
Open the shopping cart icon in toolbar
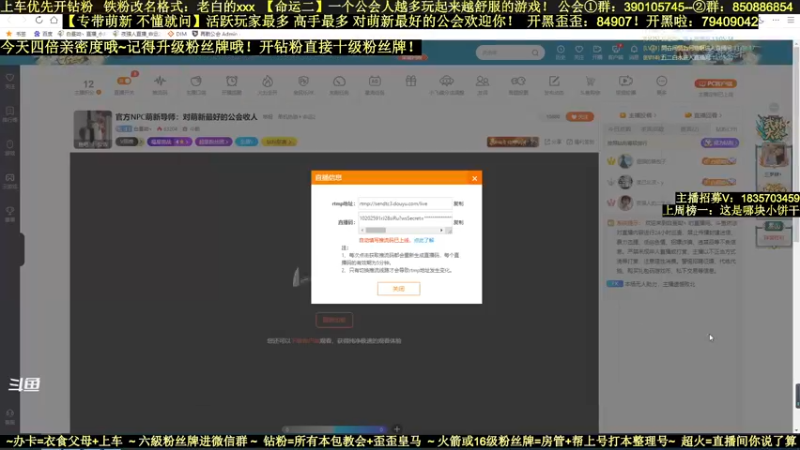pyautogui.click(x=590, y=81)
